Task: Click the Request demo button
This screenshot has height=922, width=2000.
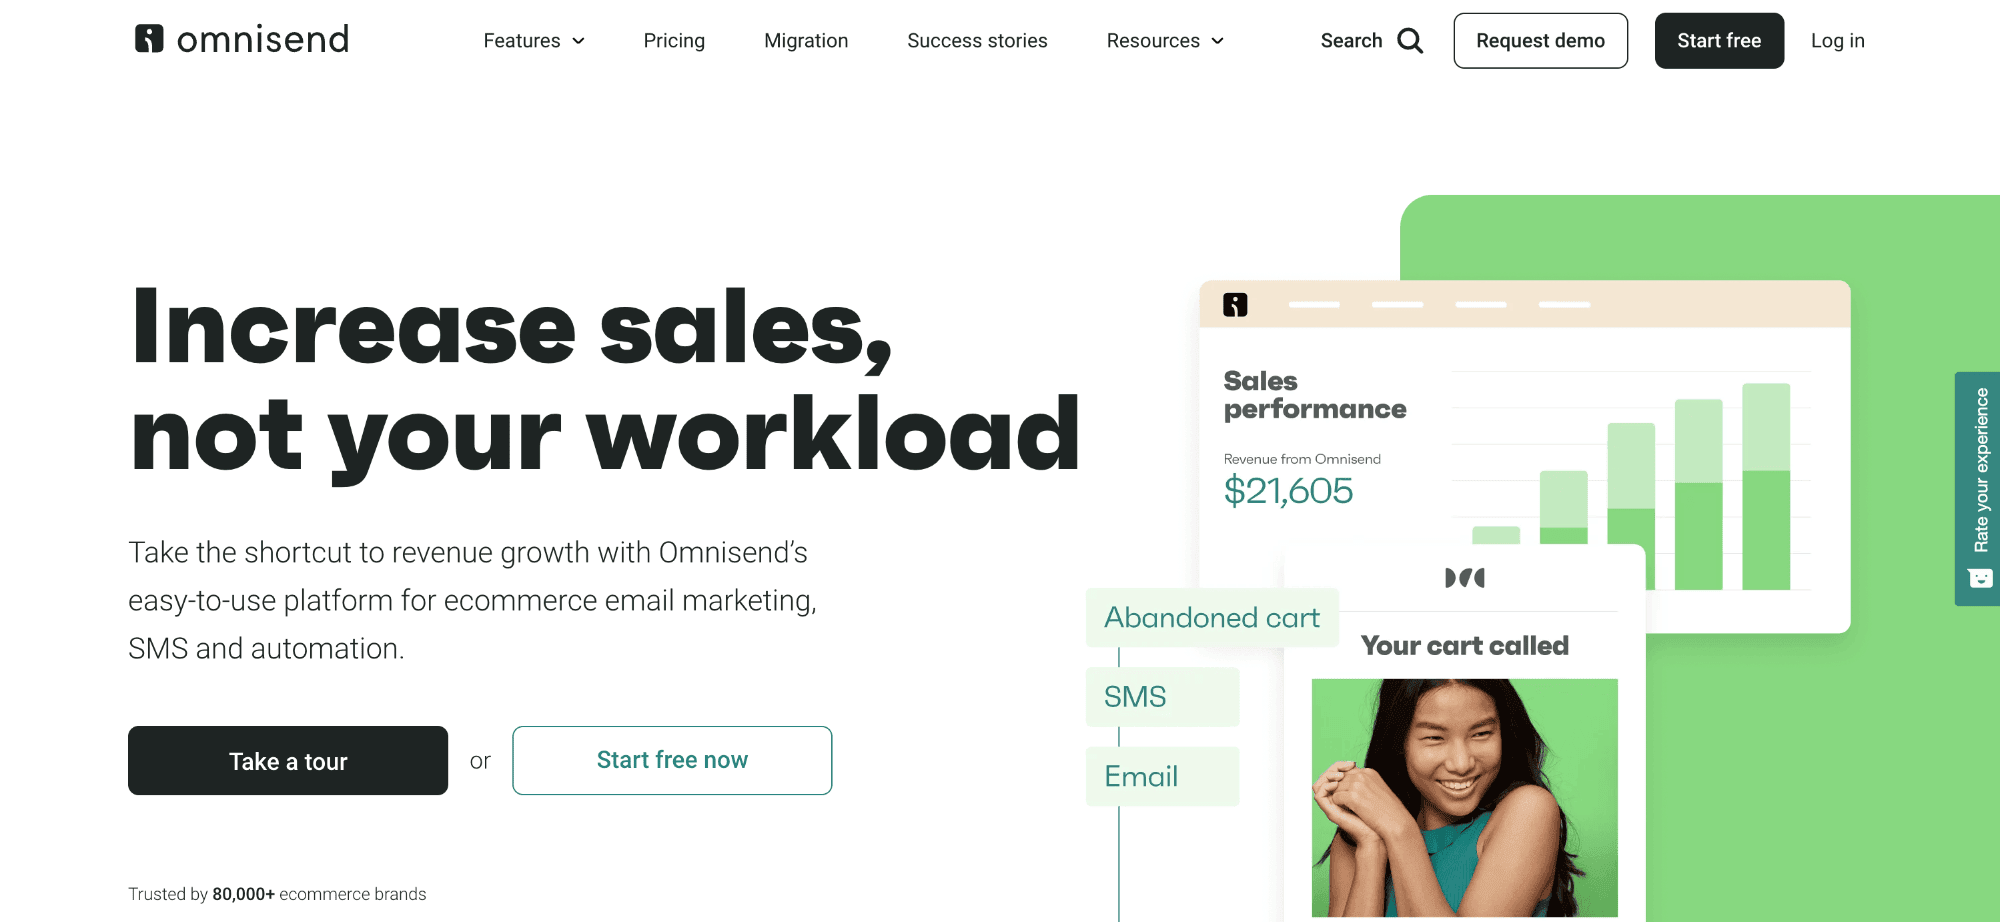Action: point(1540,41)
